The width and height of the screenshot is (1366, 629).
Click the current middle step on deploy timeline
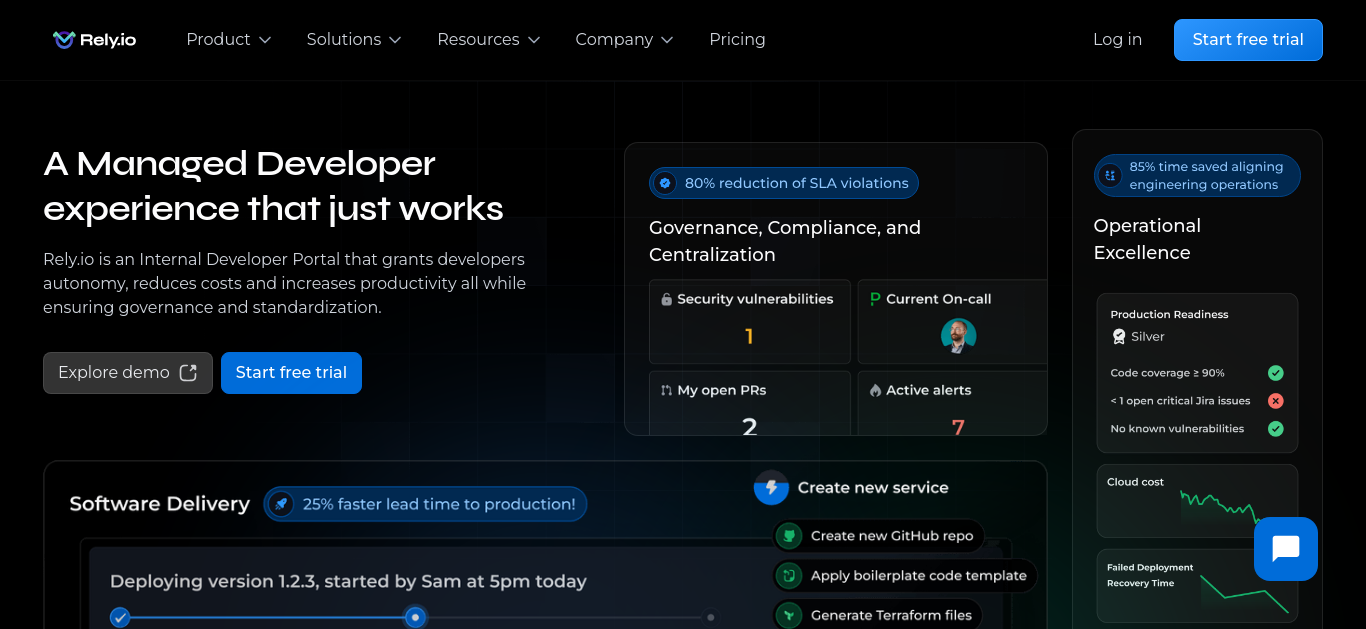point(415,617)
